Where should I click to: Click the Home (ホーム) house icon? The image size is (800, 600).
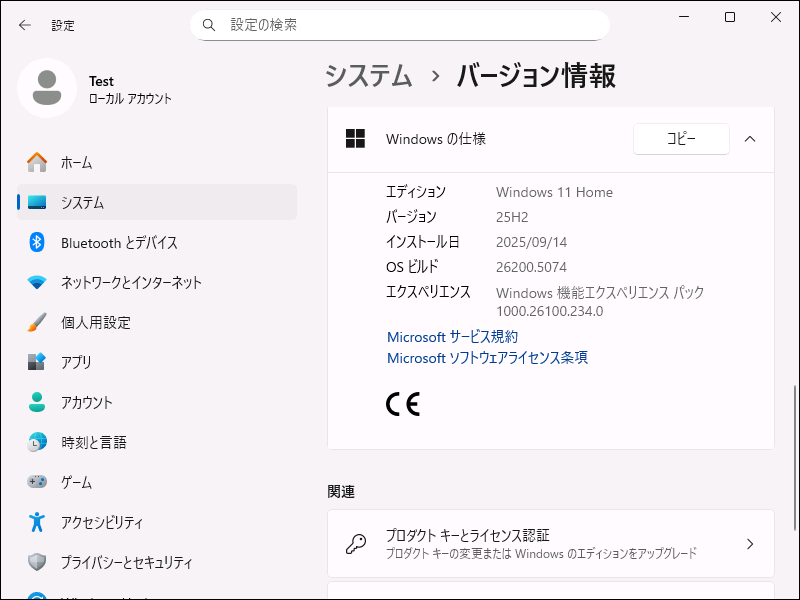point(37,163)
